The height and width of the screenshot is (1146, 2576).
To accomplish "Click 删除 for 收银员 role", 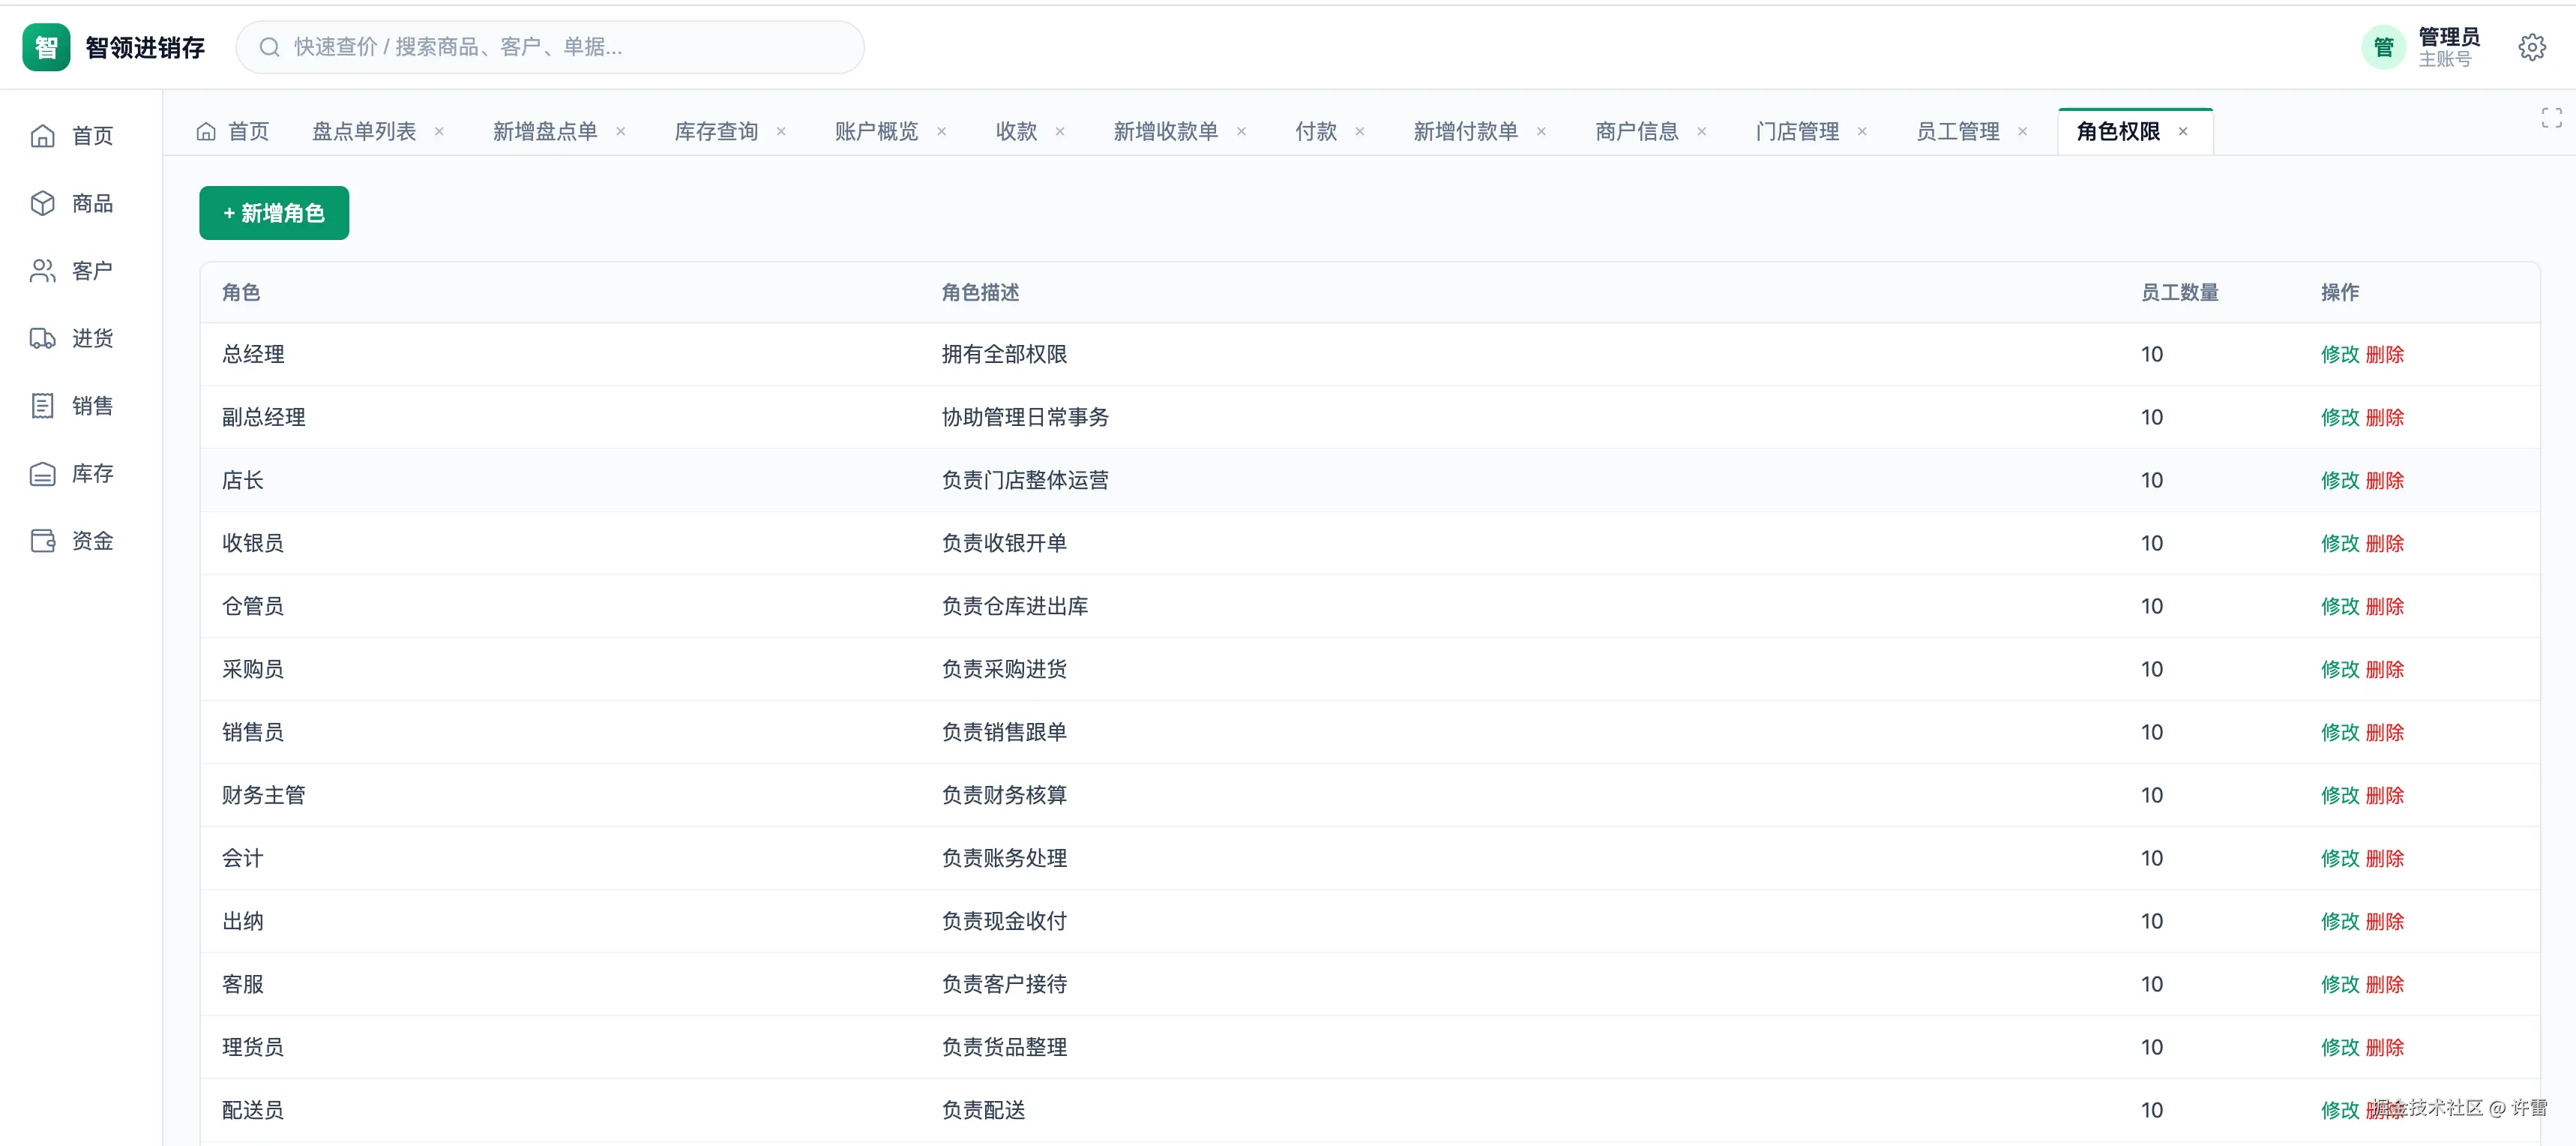I will [x=2385, y=544].
